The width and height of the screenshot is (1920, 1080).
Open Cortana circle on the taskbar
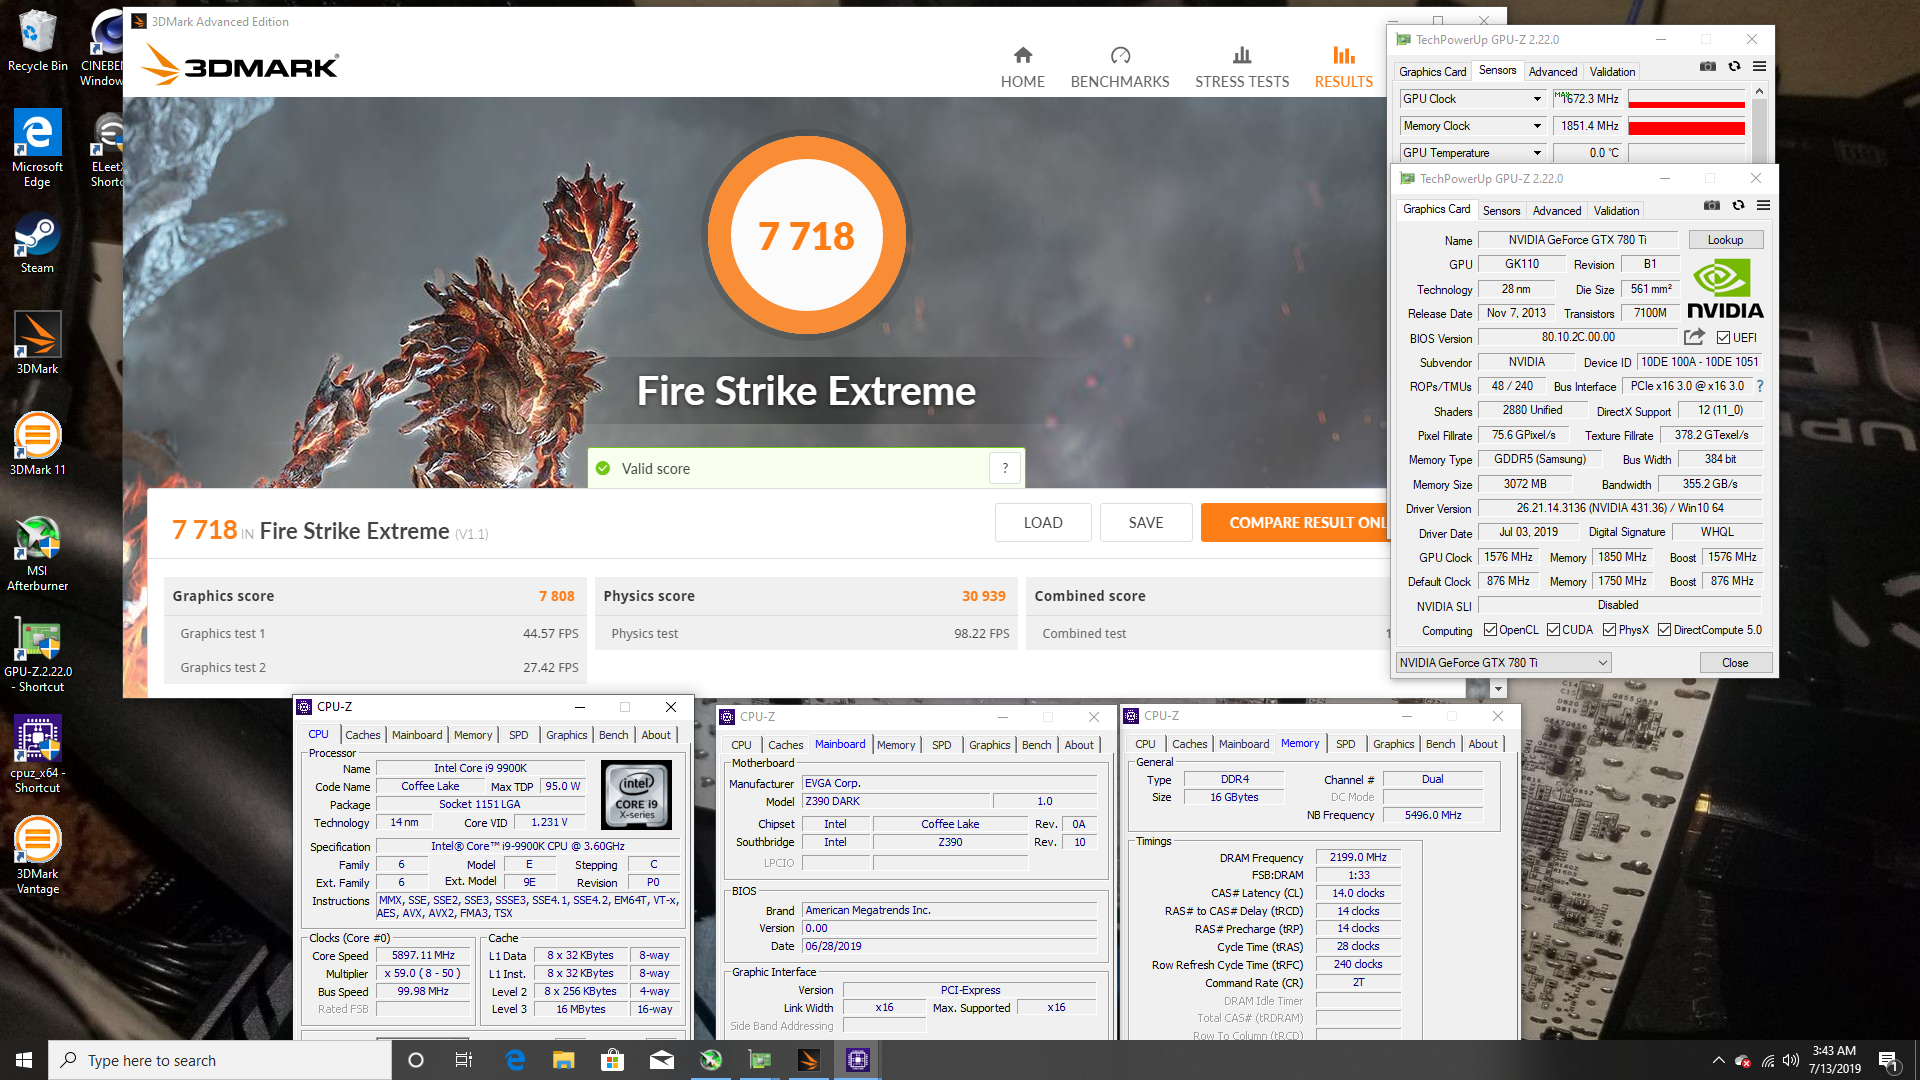(416, 1060)
